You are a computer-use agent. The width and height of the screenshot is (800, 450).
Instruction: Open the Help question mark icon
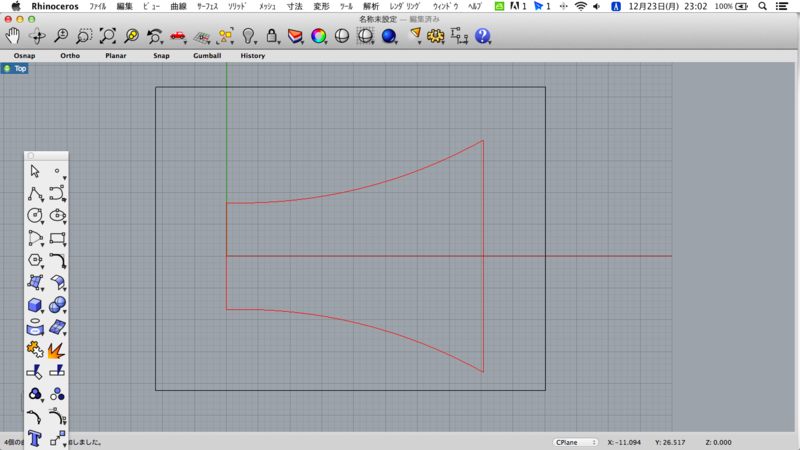pos(483,36)
